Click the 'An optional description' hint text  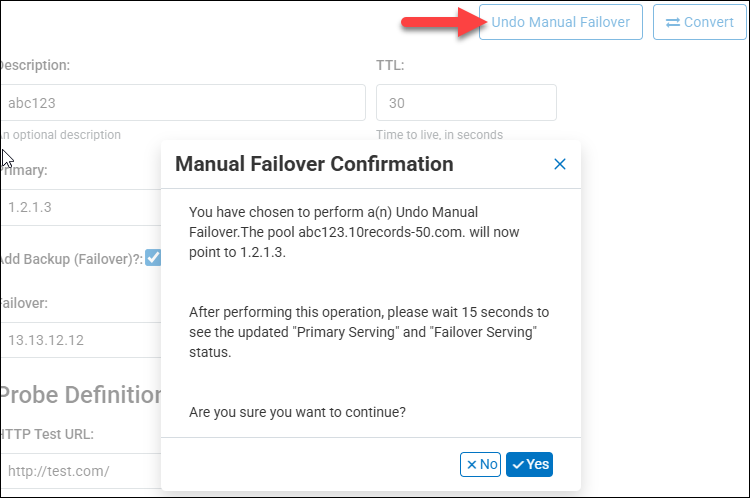(60, 135)
